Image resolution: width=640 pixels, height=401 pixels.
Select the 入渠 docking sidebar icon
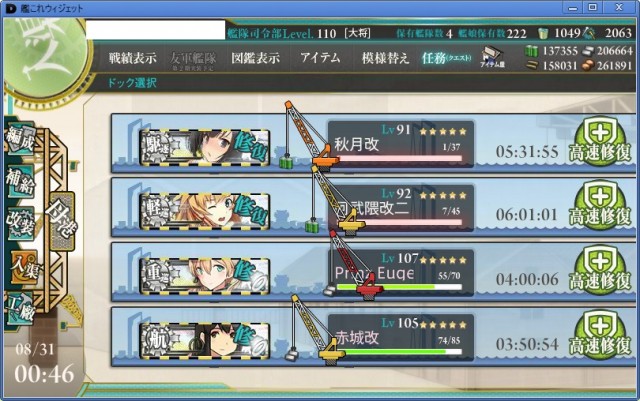[23, 267]
